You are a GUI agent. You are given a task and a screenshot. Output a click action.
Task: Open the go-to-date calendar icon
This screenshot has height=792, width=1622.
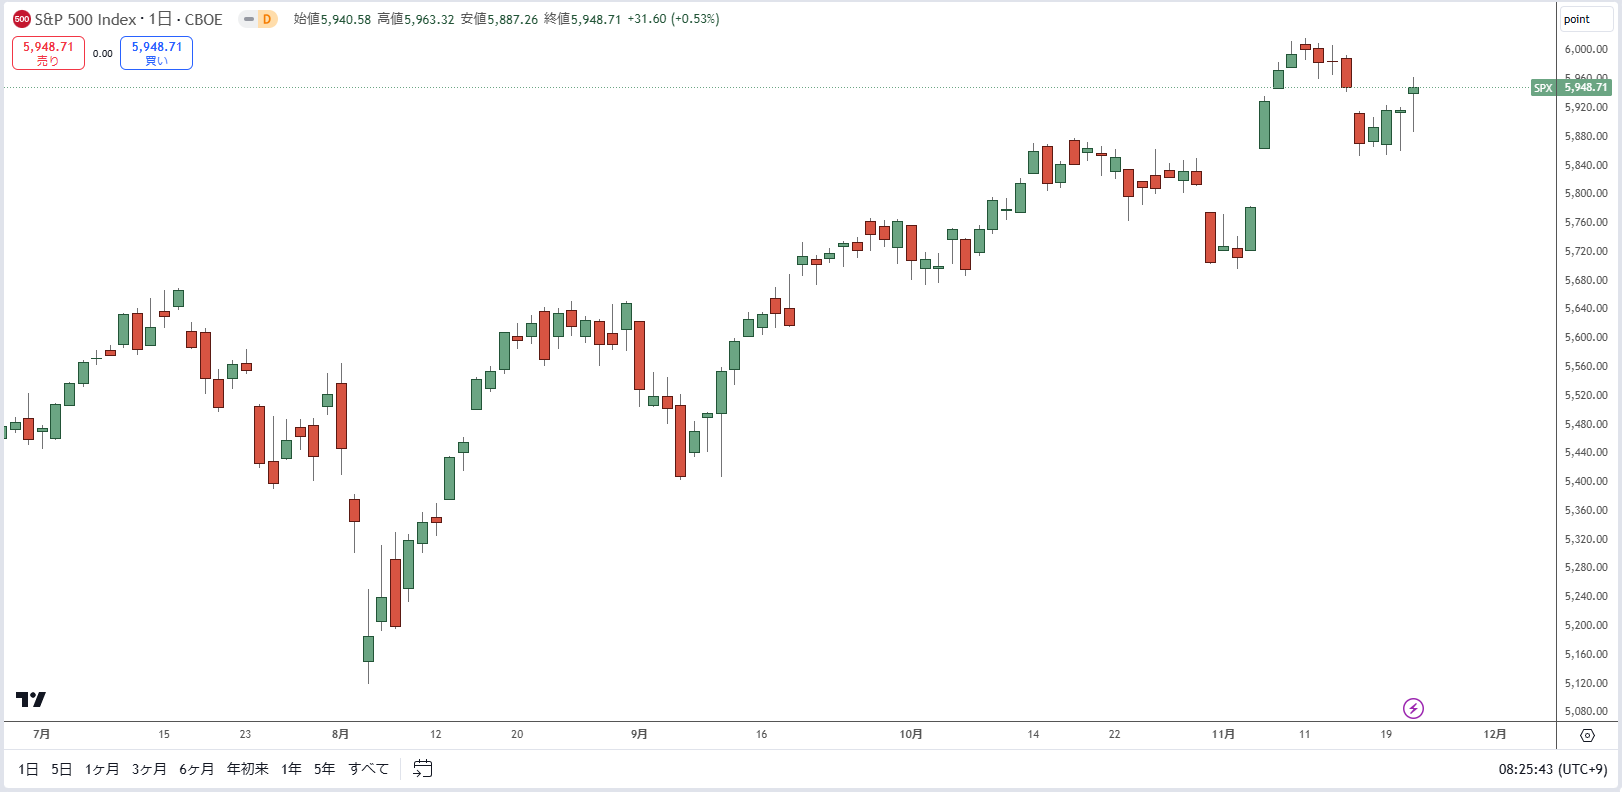423,768
